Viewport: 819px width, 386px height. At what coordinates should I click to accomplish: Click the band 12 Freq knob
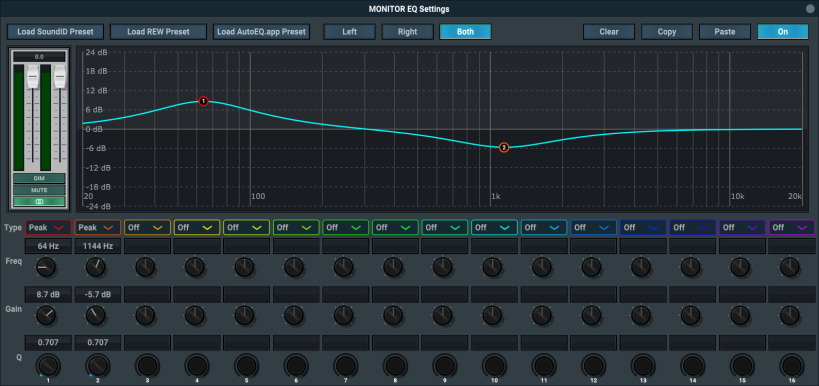(x=592, y=267)
